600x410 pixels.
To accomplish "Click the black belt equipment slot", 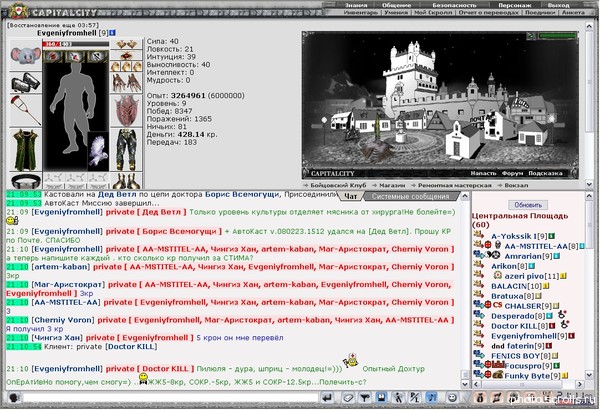I will click(x=26, y=180).
